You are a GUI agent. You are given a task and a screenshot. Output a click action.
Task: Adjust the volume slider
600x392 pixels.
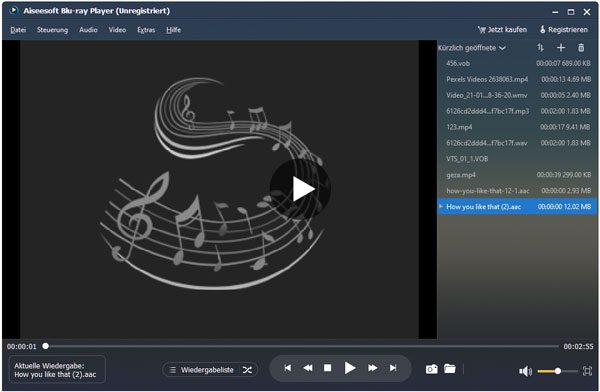click(557, 371)
